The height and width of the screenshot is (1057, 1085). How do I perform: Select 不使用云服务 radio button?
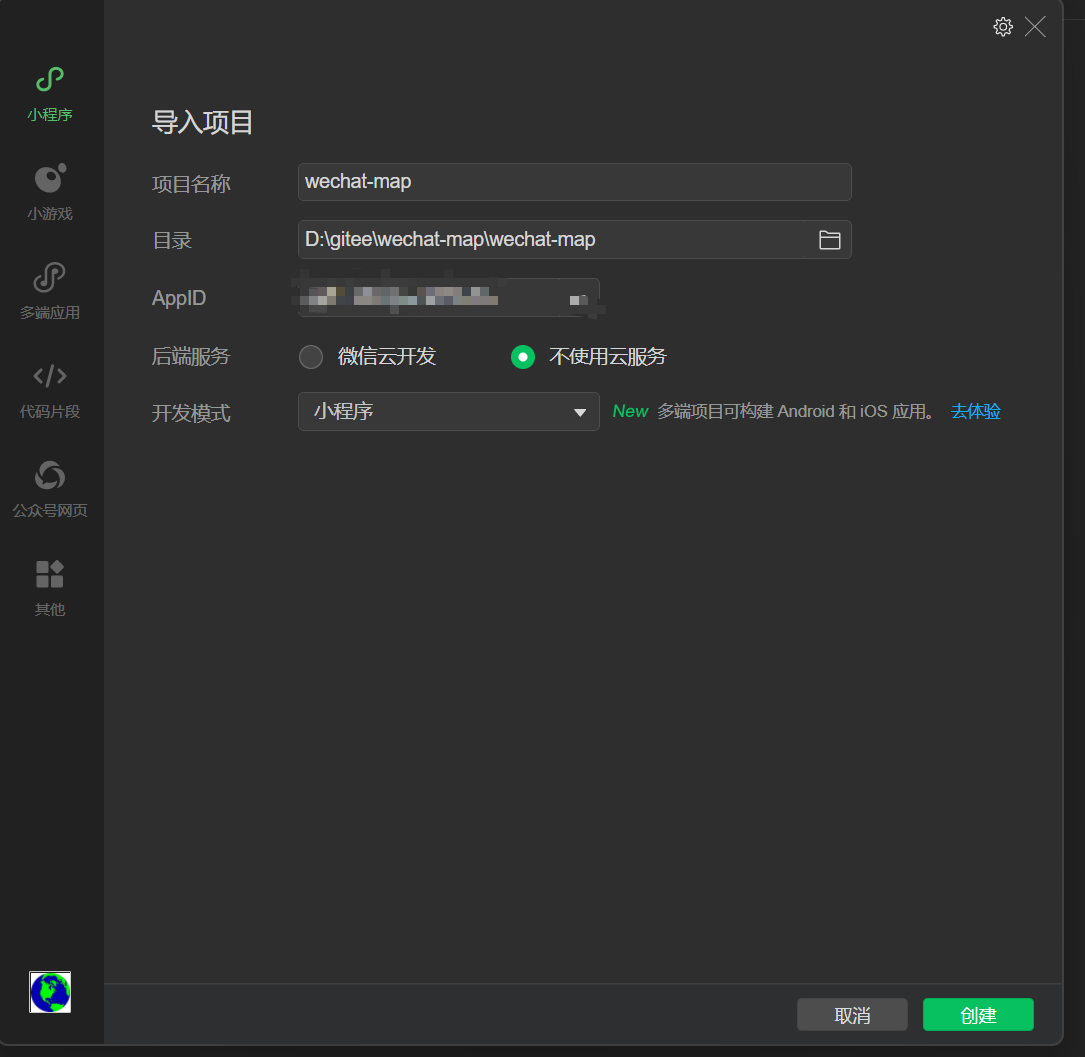coord(522,357)
